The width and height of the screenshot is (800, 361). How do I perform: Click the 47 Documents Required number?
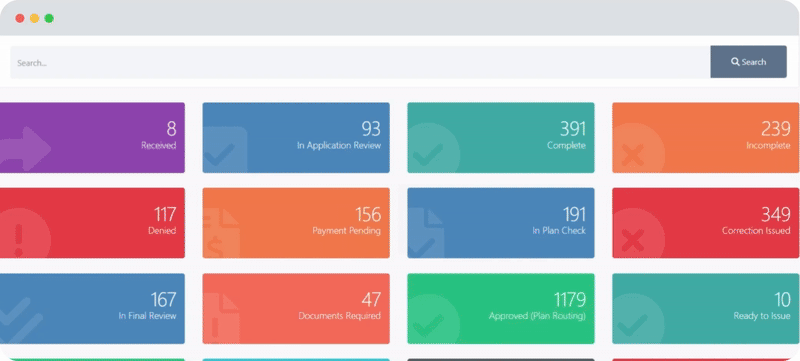[x=371, y=299]
